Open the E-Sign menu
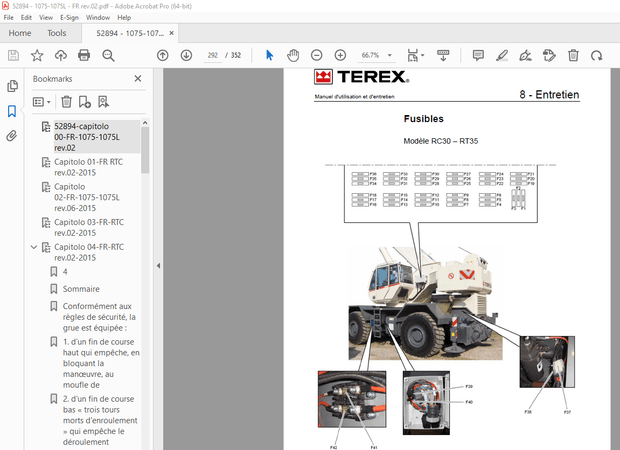The height and width of the screenshot is (450, 620). [69, 17]
